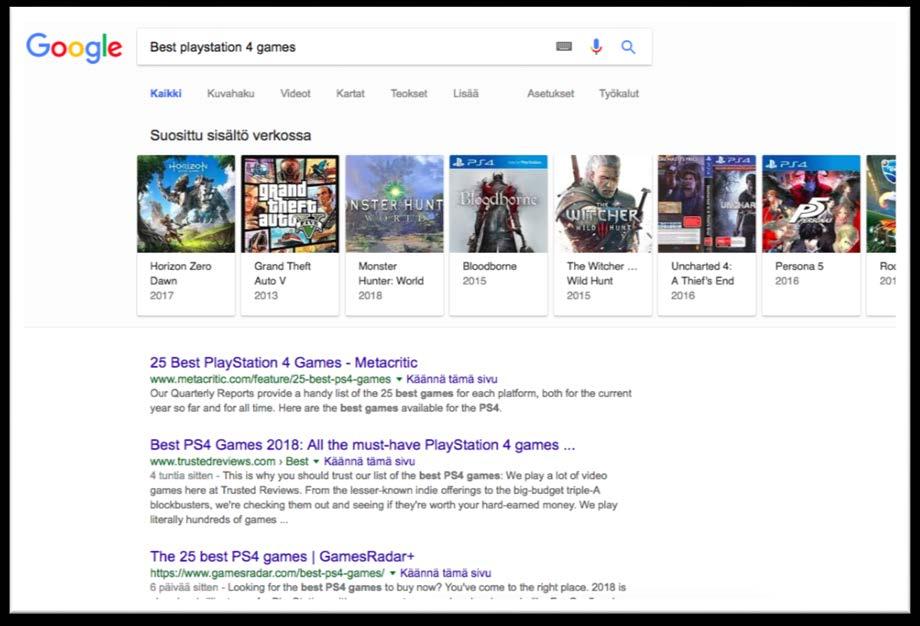
Task: Open '25 Best PlayStation 4 Games - Metacritic' result
Action: tap(283, 363)
